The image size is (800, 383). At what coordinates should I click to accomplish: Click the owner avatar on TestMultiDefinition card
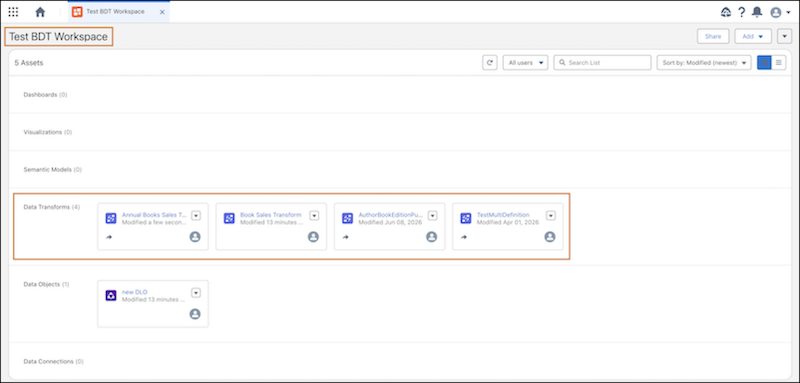tap(550, 237)
